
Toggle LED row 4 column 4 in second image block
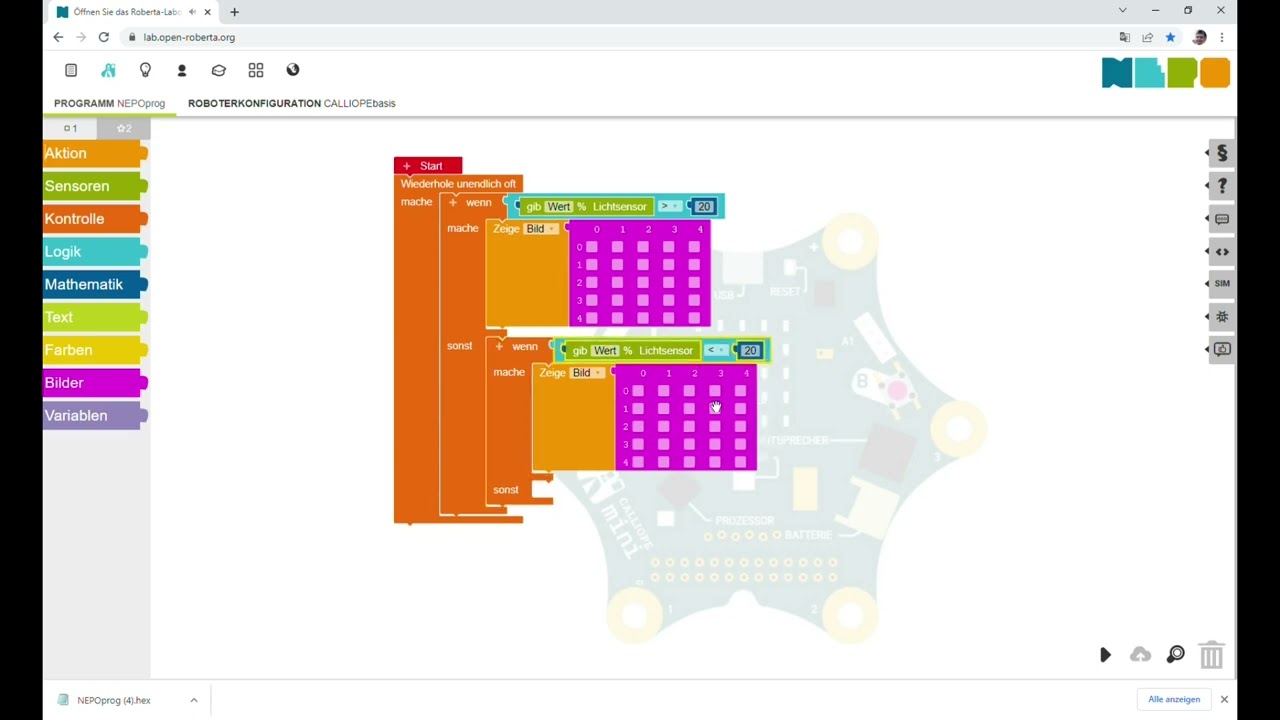(740, 463)
